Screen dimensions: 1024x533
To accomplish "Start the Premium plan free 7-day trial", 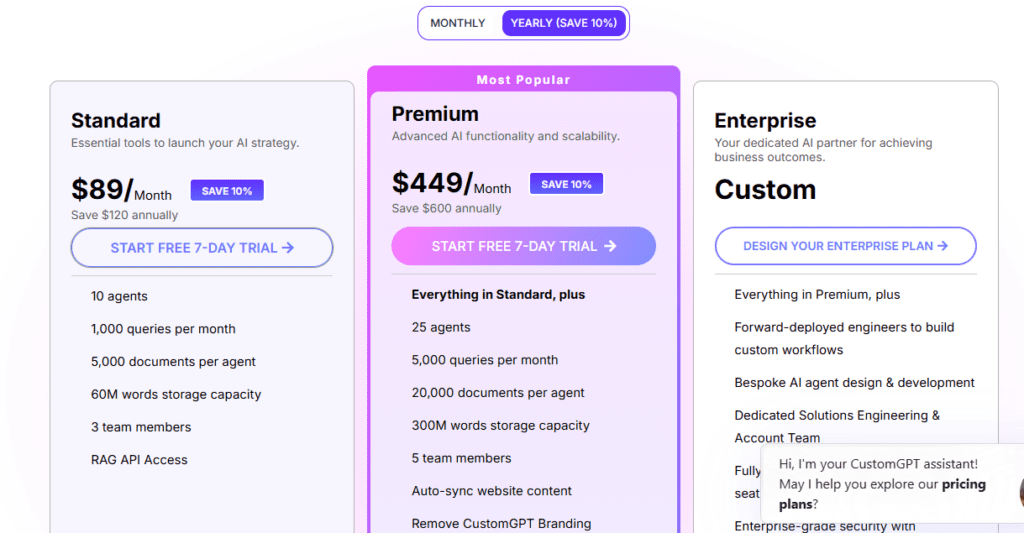I will [x=523, y=246].
